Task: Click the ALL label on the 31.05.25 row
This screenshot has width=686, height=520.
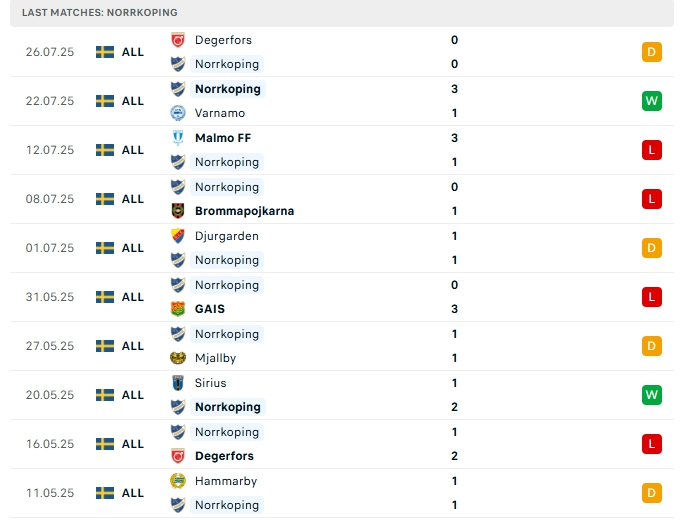Action: point(133,297)
